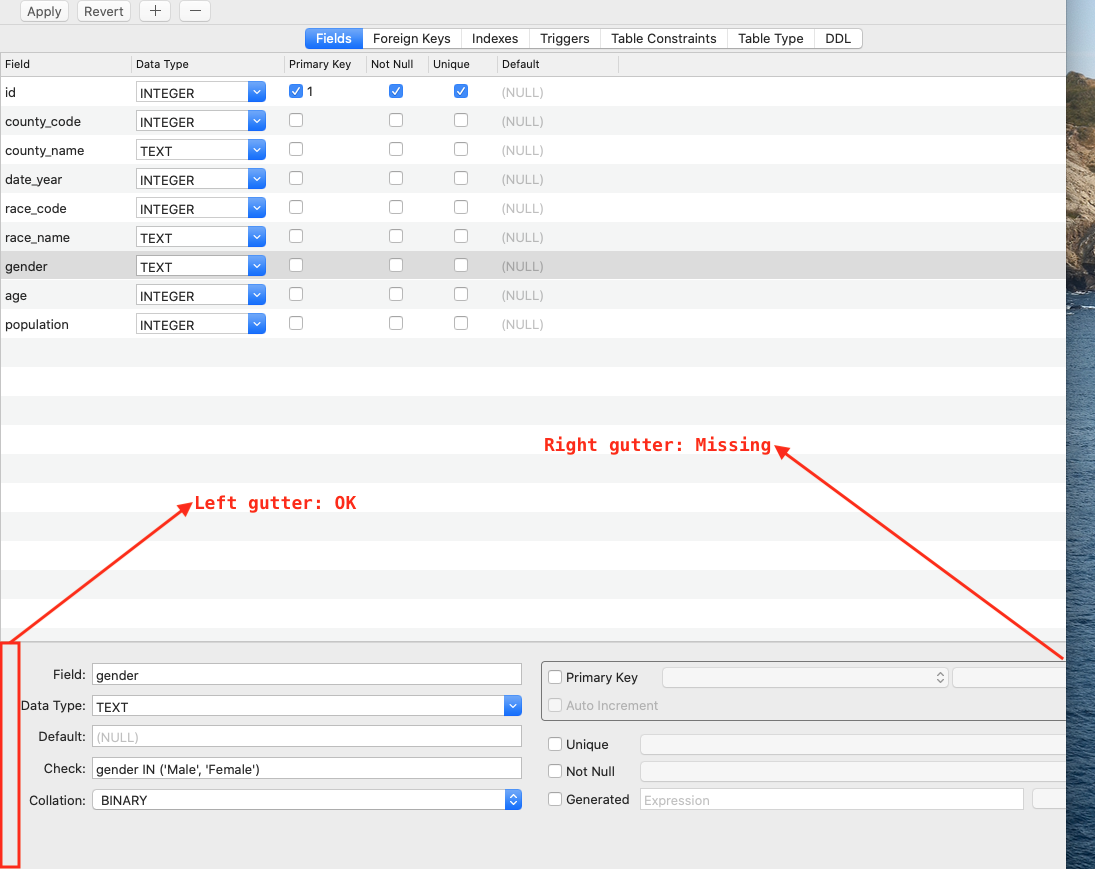The image size is (1095, 869).
Task: Click the − icon to remove selected field
Action: [x=194, y=11]
